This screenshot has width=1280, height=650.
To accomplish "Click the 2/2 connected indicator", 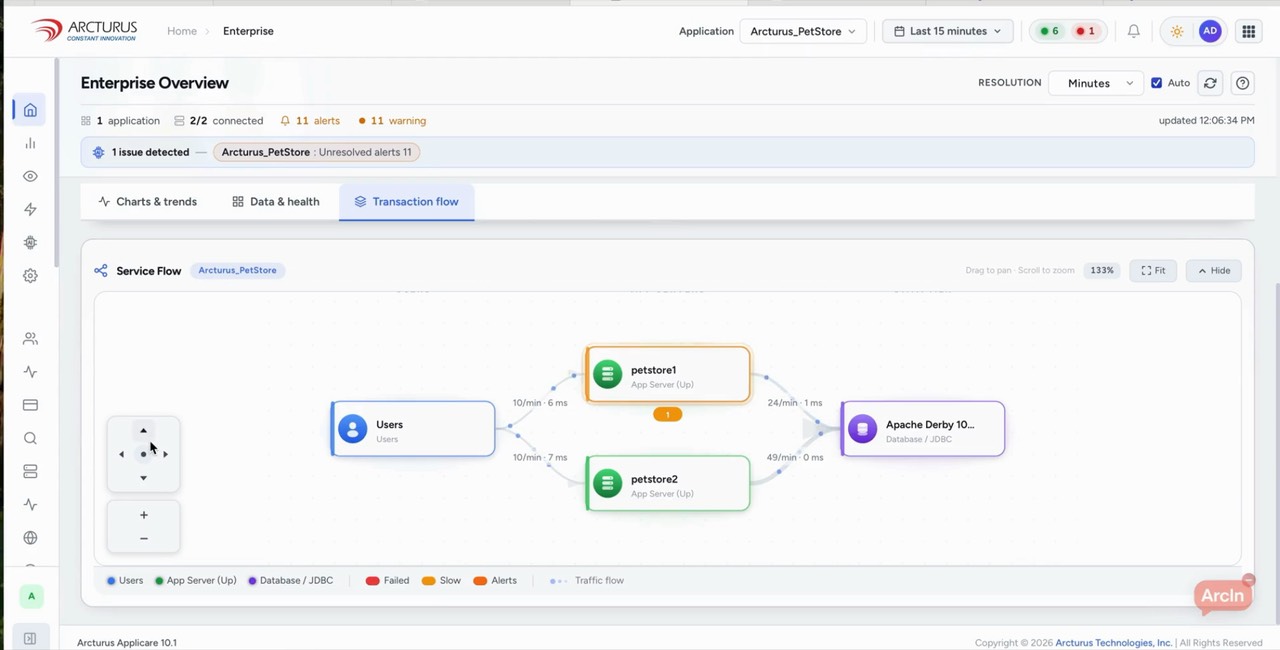I will tap(219, 120).
